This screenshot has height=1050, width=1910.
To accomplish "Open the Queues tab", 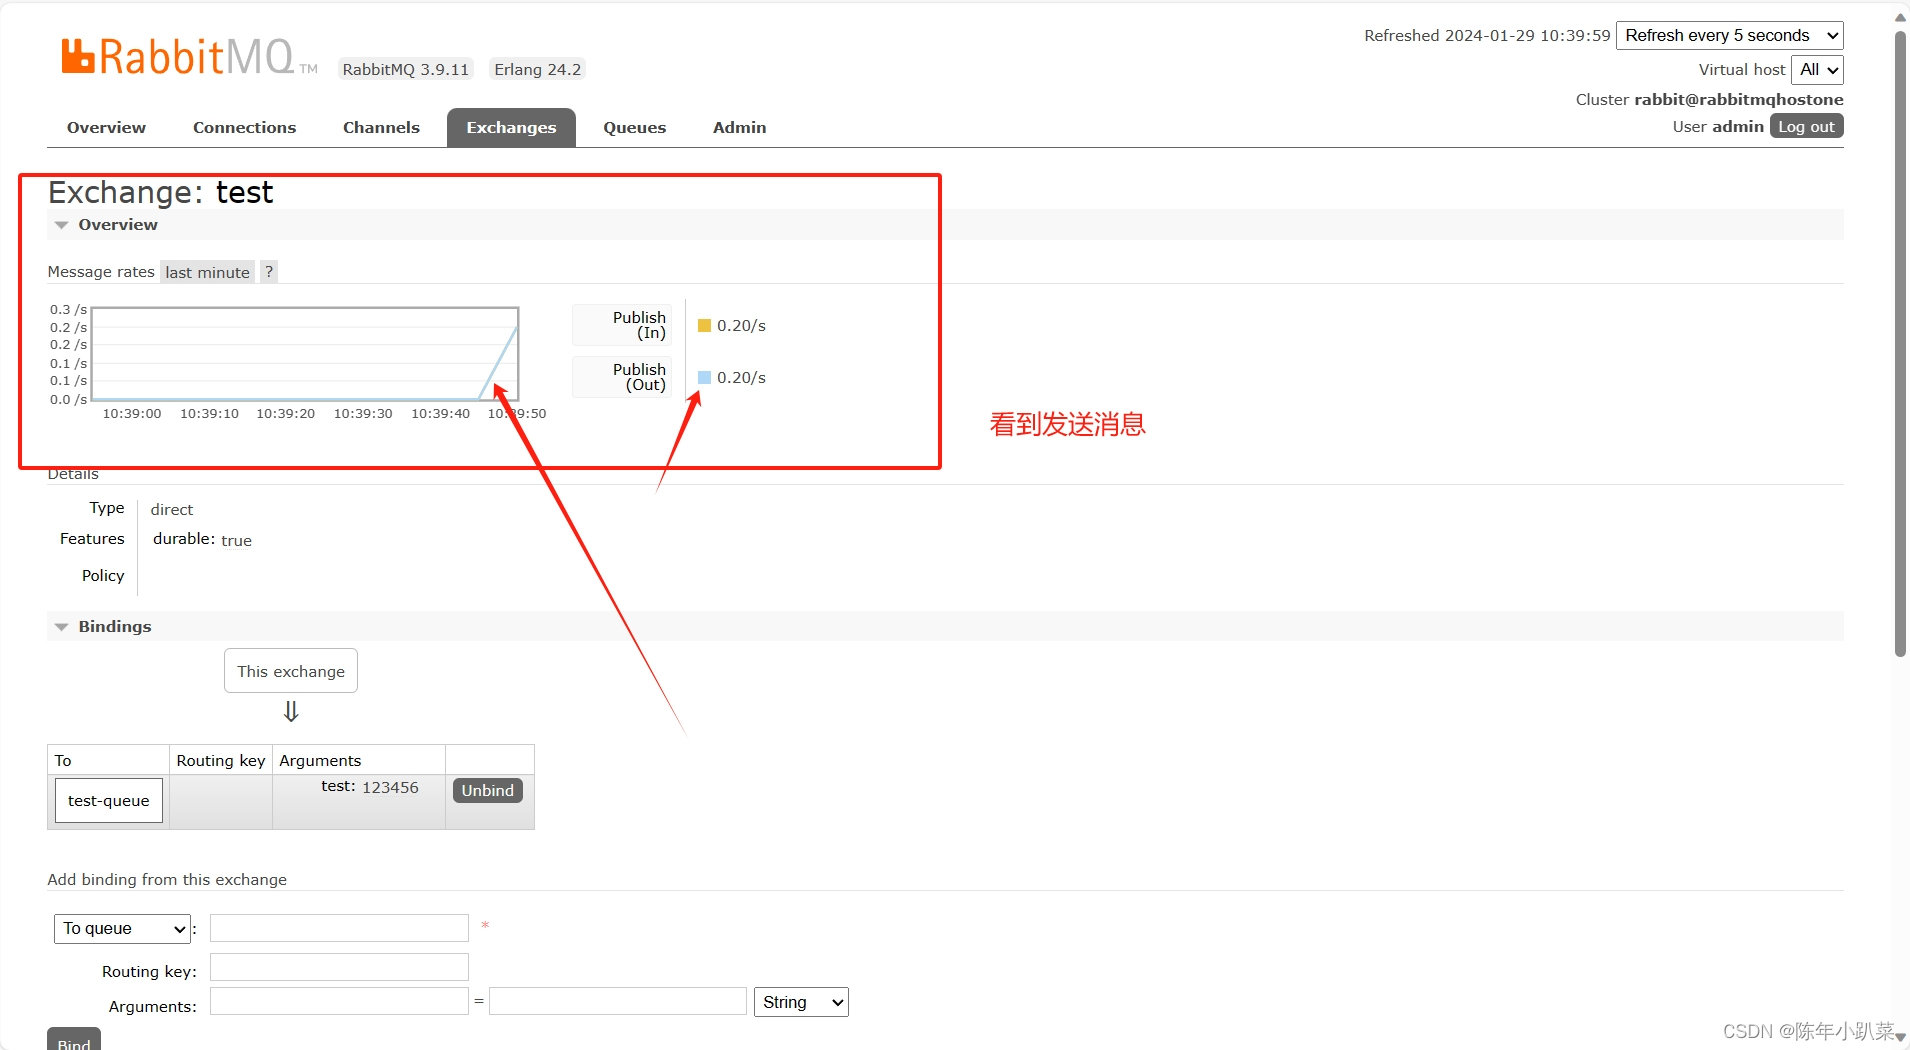I will [x=635, y=128].
